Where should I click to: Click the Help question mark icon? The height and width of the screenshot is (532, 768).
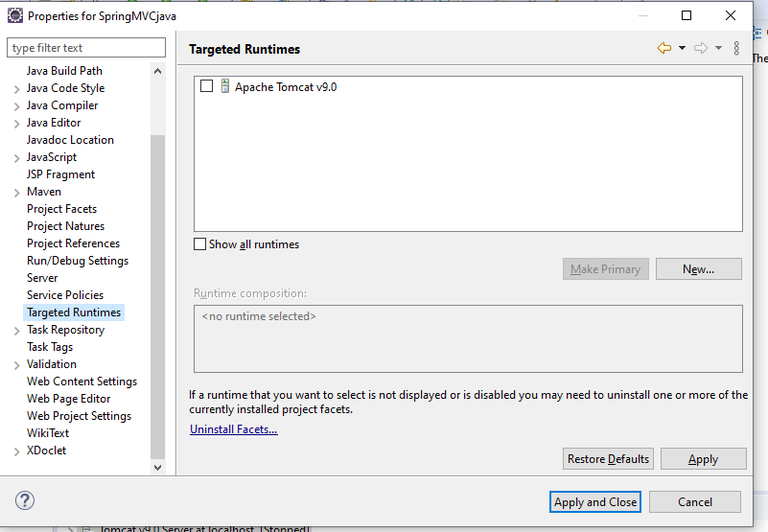coord(25,501)
